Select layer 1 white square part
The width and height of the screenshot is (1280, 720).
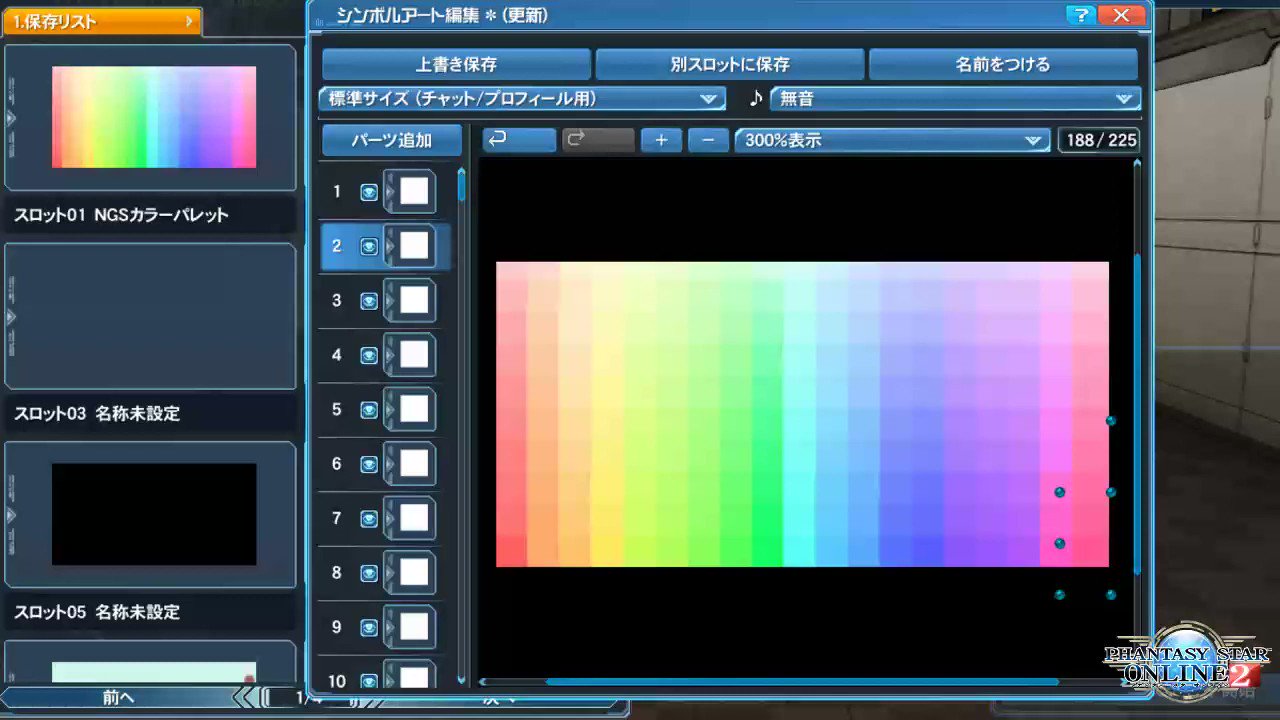(x=414, y=192)
